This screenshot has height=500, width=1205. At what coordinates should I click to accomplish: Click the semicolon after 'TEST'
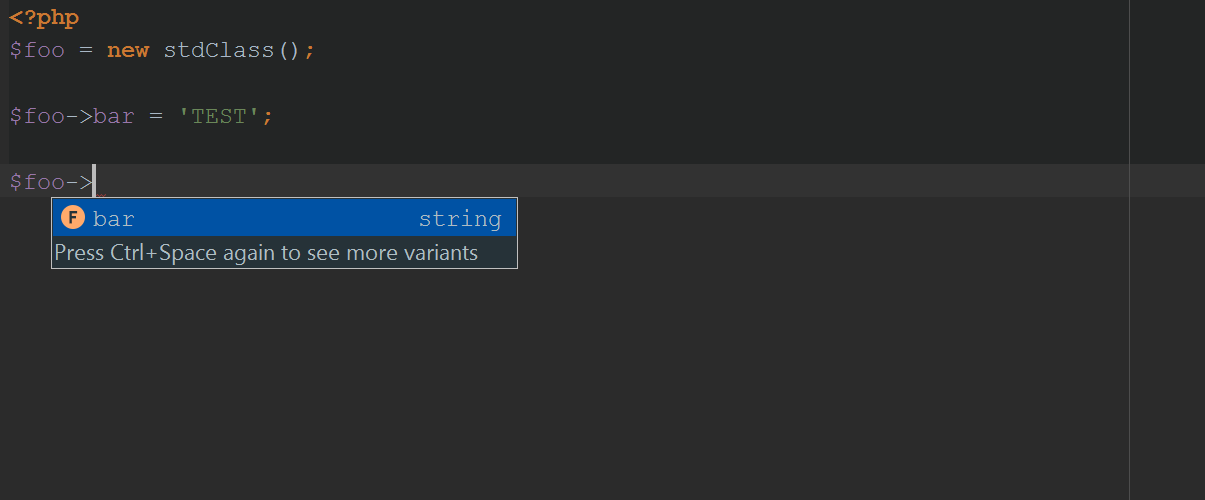tap(268, 117)
